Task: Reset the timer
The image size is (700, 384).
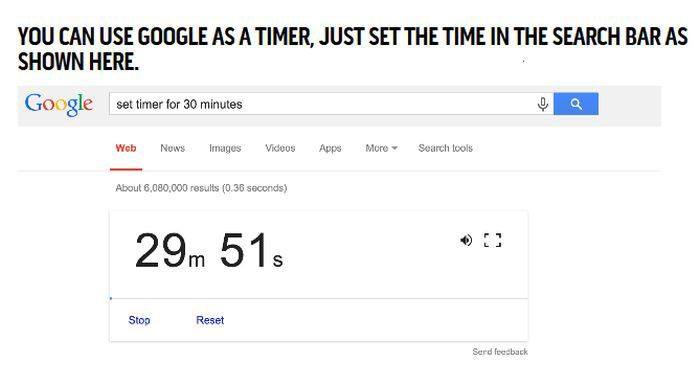Action: click(210, 320)
